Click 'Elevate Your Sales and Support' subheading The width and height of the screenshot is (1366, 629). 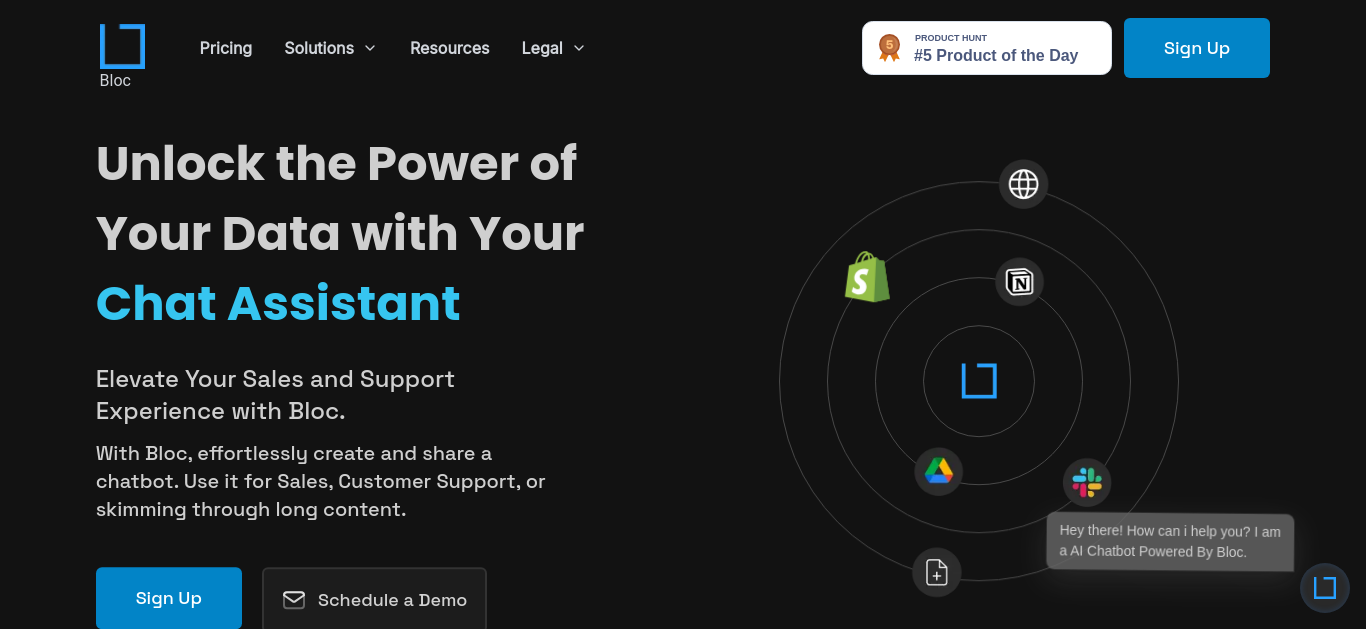tap(275, 379)
